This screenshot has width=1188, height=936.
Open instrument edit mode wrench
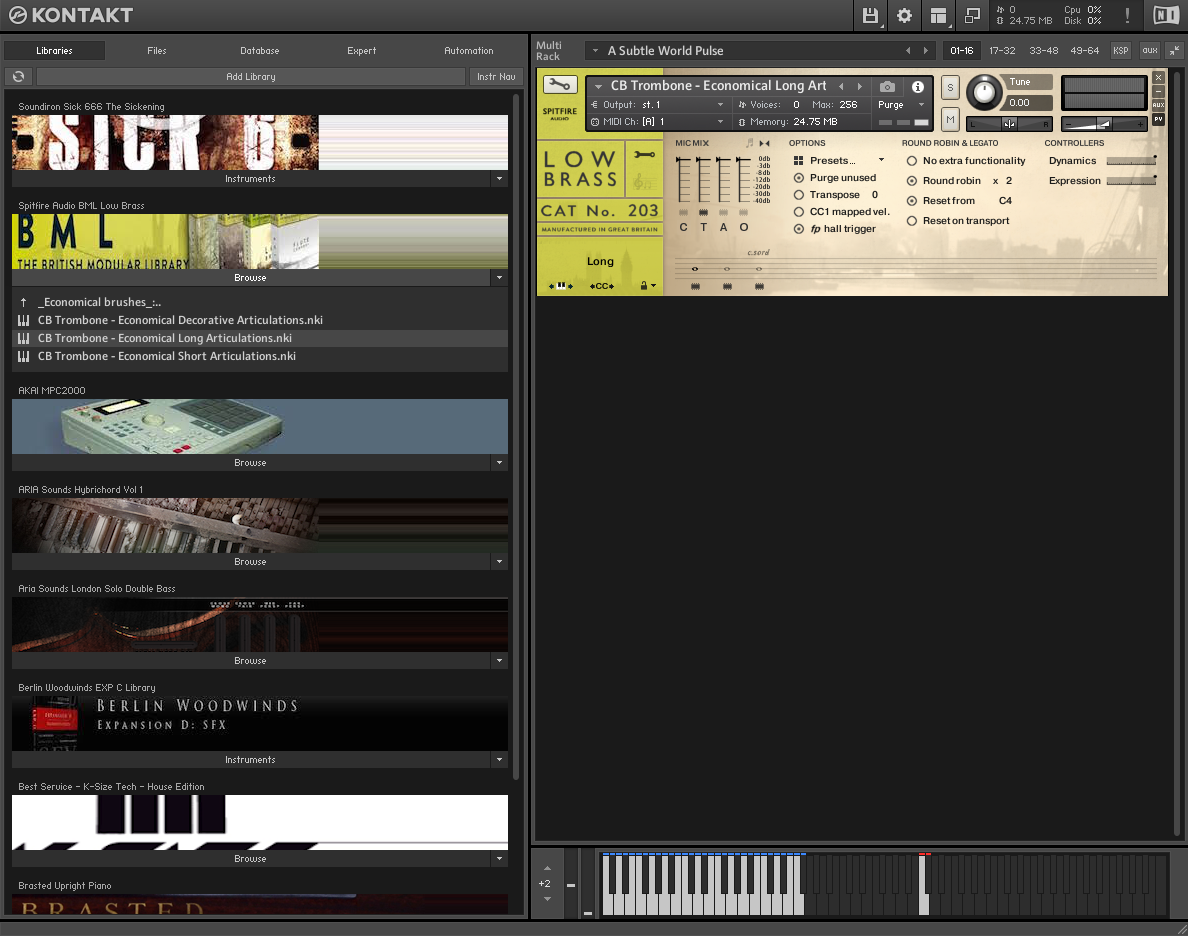coord(560,85)
